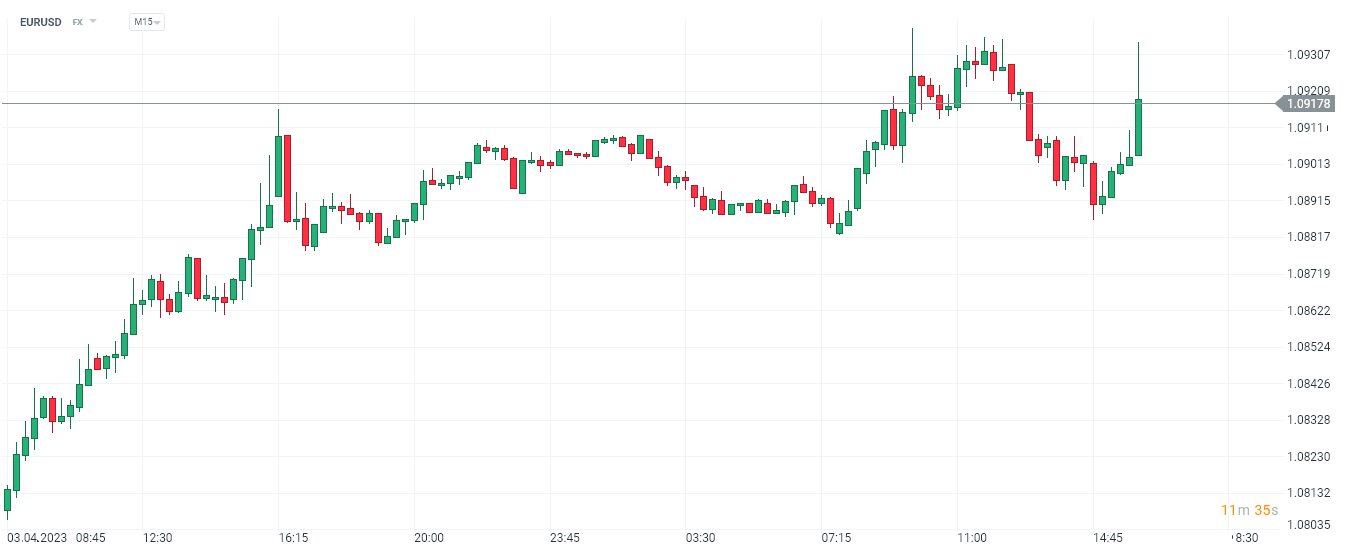Viewport: 1347px width, 555px height.
Task: Click the 1.09307 price axis label
Action: [1308, 54]
